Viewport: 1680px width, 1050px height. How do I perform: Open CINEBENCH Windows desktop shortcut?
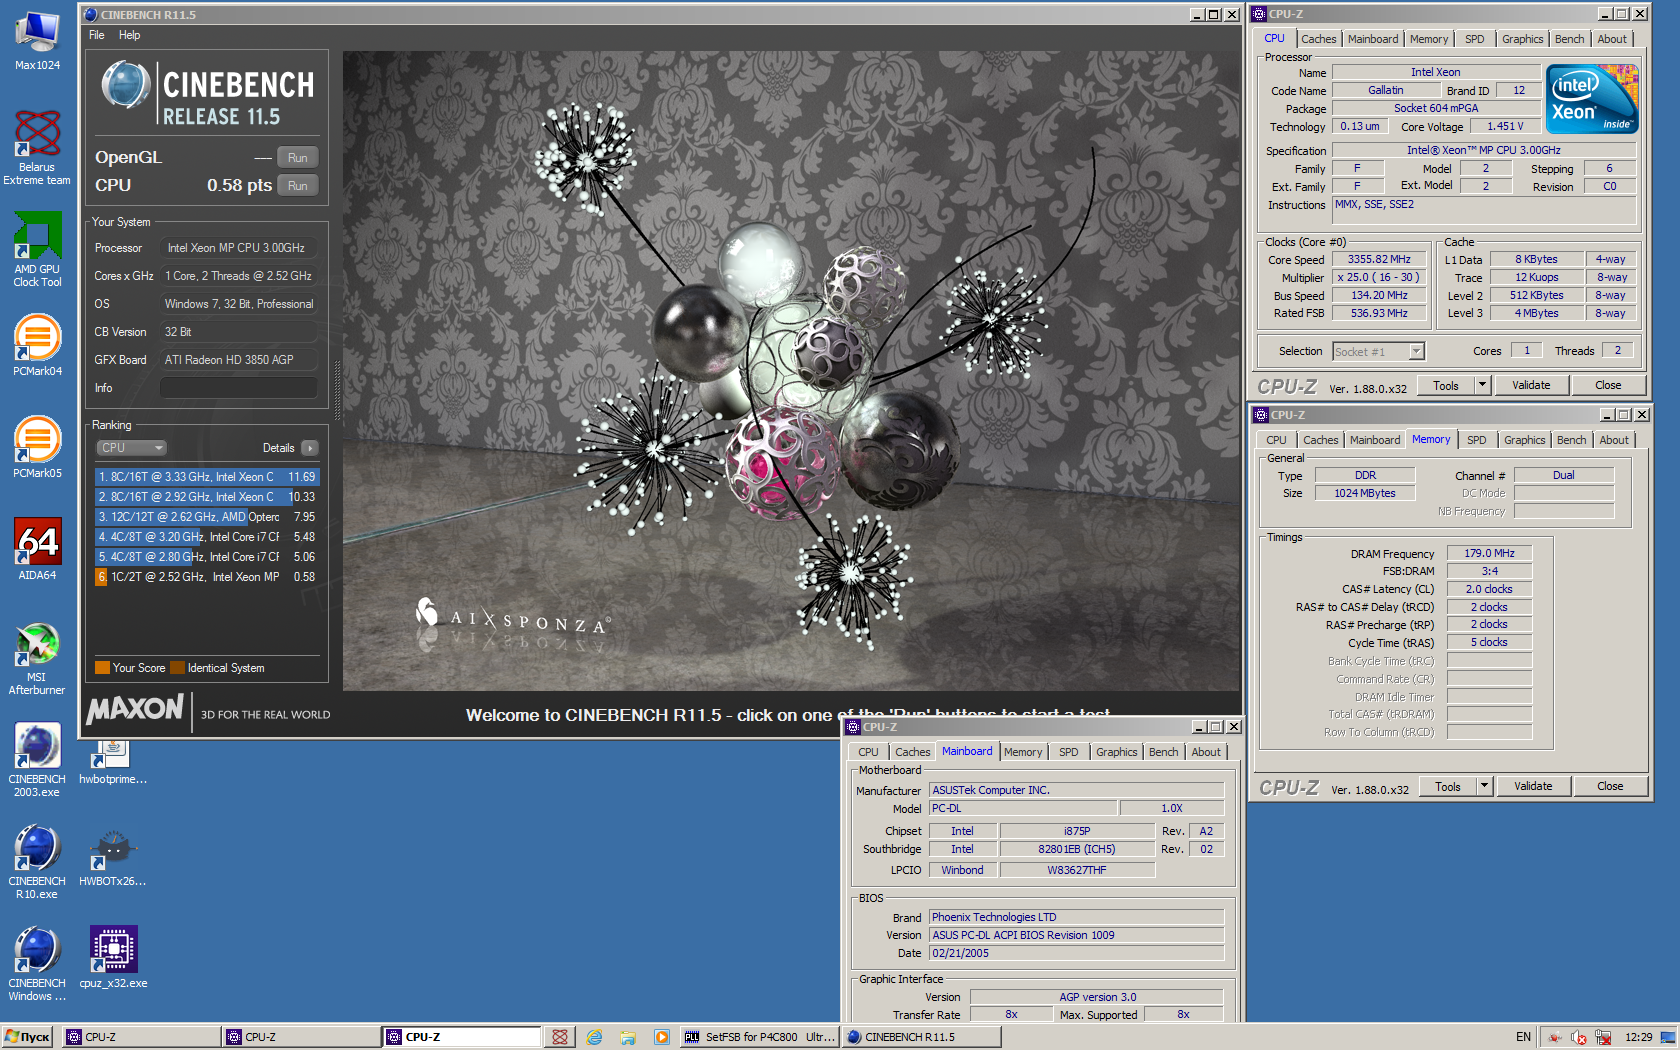(37, 964)
